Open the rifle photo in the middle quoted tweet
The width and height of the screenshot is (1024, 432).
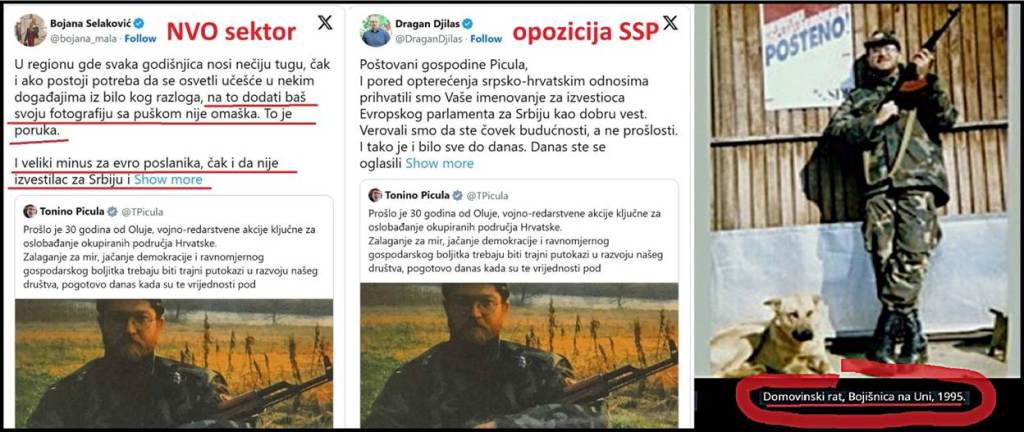(x=519, y=355)
